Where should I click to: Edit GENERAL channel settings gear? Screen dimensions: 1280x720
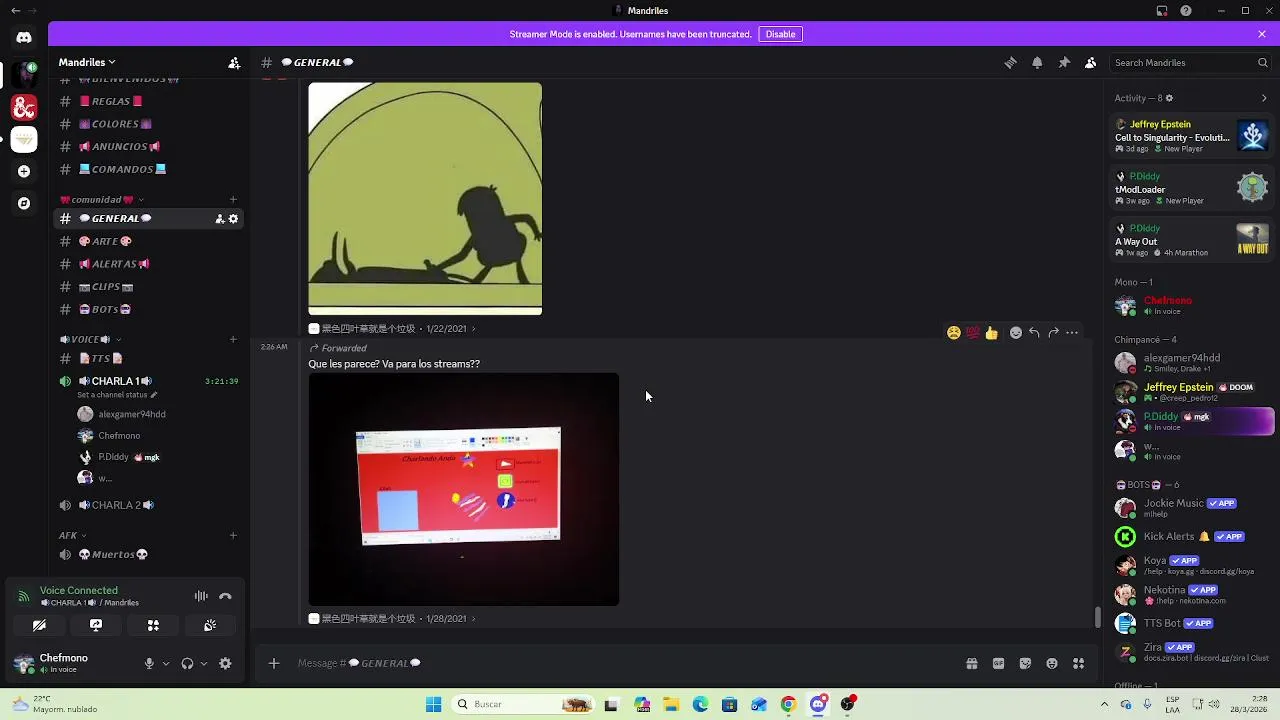click(234, 219)
